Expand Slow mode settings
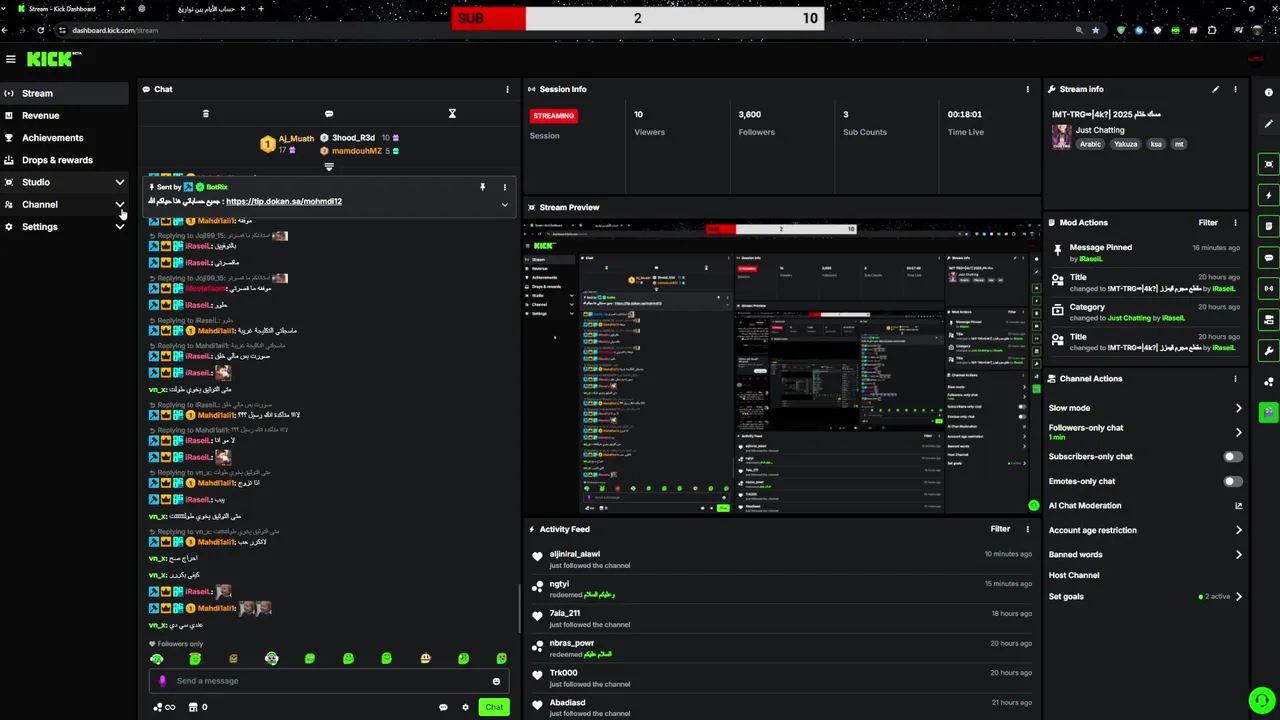The width and height of the screenshot is (1280, 720). [x=1238, y=408]
